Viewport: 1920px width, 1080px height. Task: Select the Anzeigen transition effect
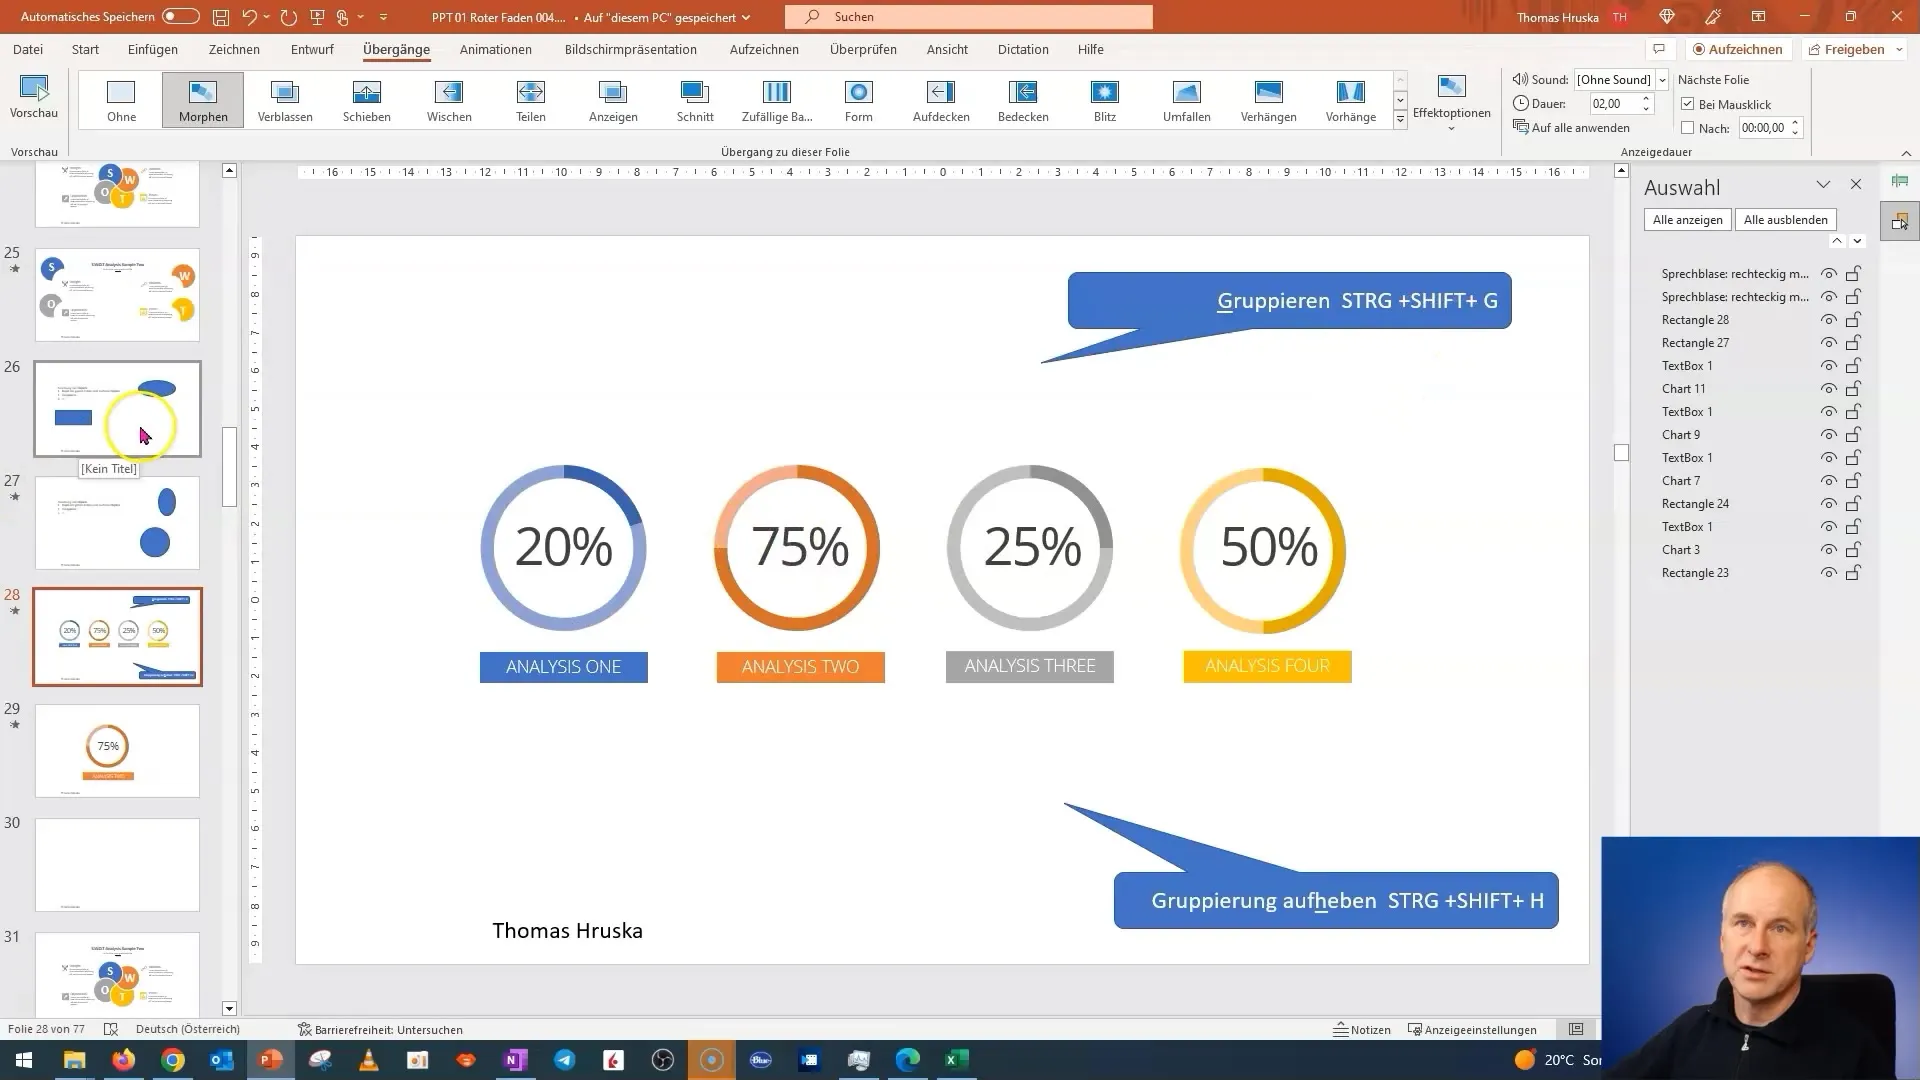click(612, 99)
